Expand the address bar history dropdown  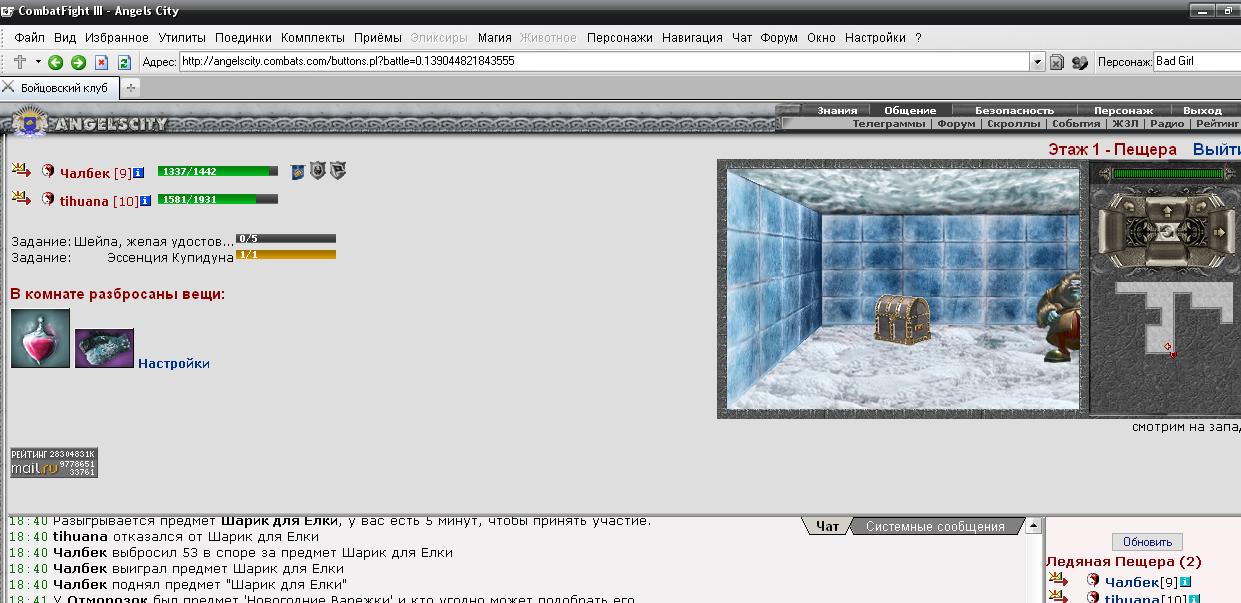click(x=1037, y=62)
